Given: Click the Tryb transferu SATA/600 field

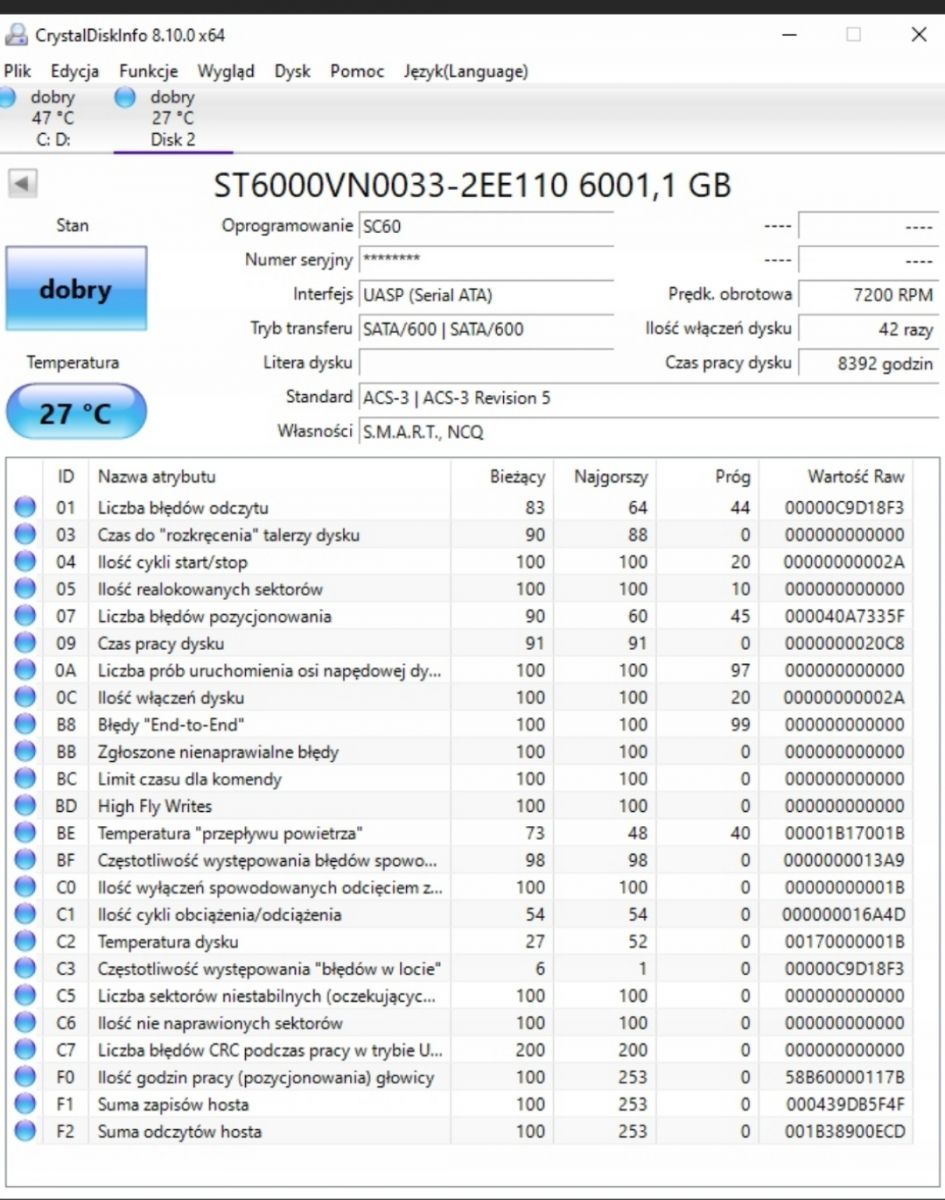Looking at the screenshot, I should [485, 329].
